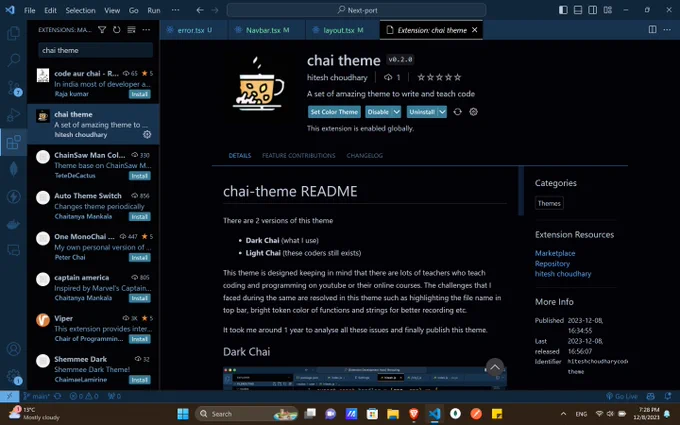Image resolution: width=680 pixels, height=425 pixels.
Task: Open the Explorer view in activity bar
Action: pos(13,33)
